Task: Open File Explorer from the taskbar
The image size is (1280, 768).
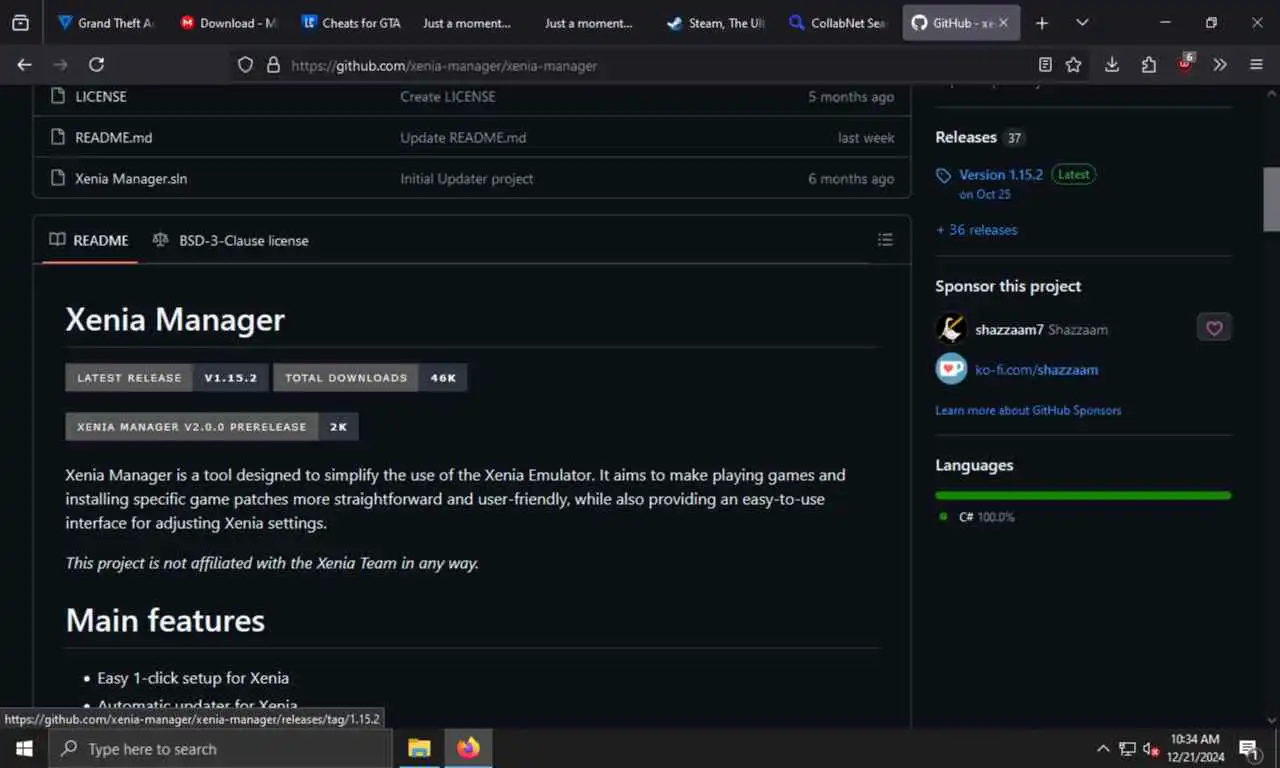Action: click(419, 748)
